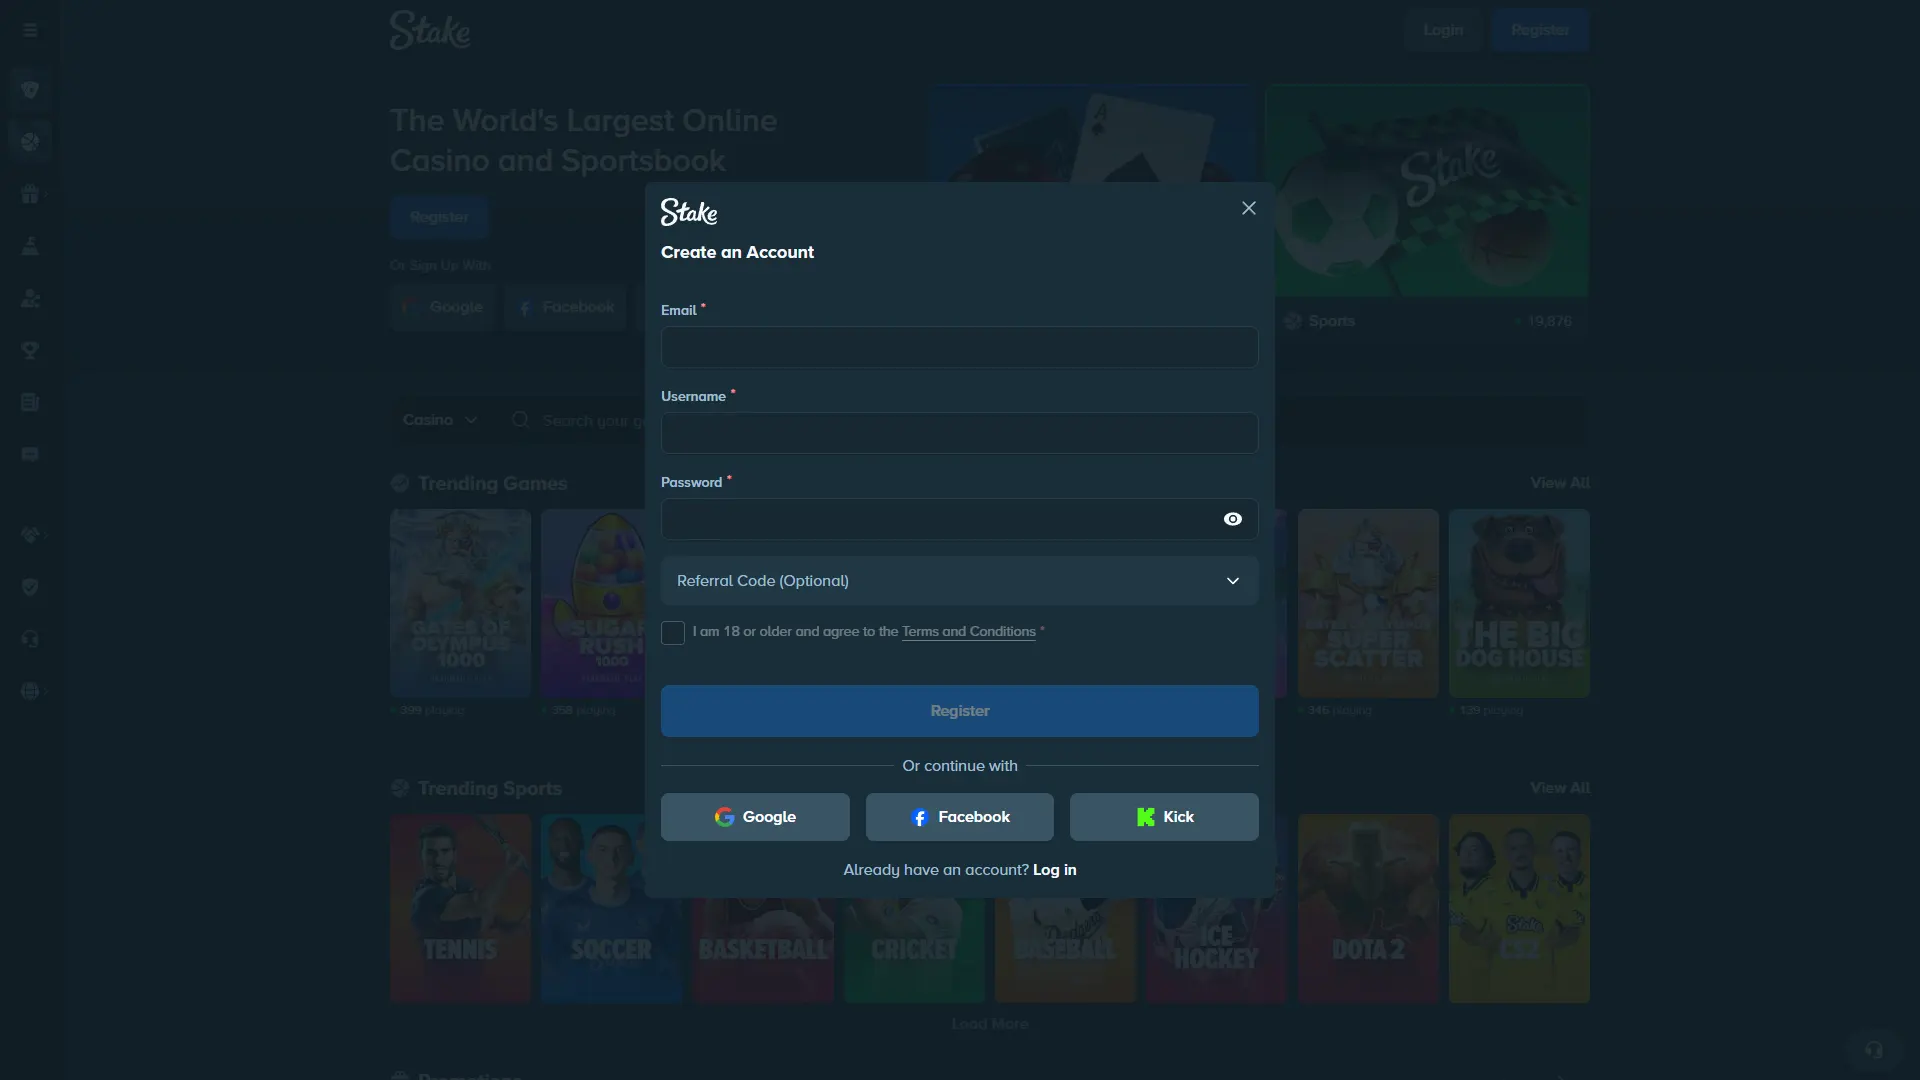Click the sidebar trophy icon
Viewport: 1920px width, 1080px height.
30,350
